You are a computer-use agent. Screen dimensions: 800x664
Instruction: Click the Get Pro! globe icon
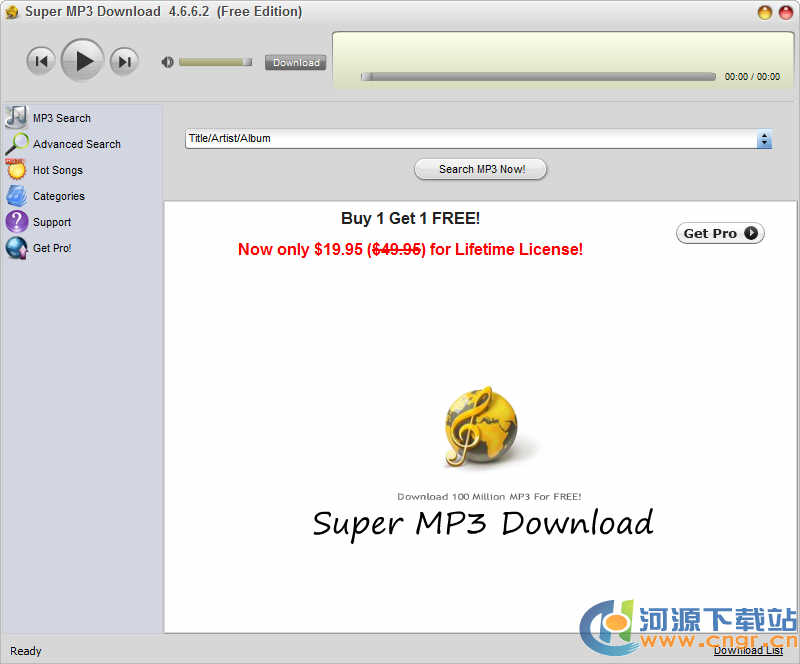(x=16, y=248)
